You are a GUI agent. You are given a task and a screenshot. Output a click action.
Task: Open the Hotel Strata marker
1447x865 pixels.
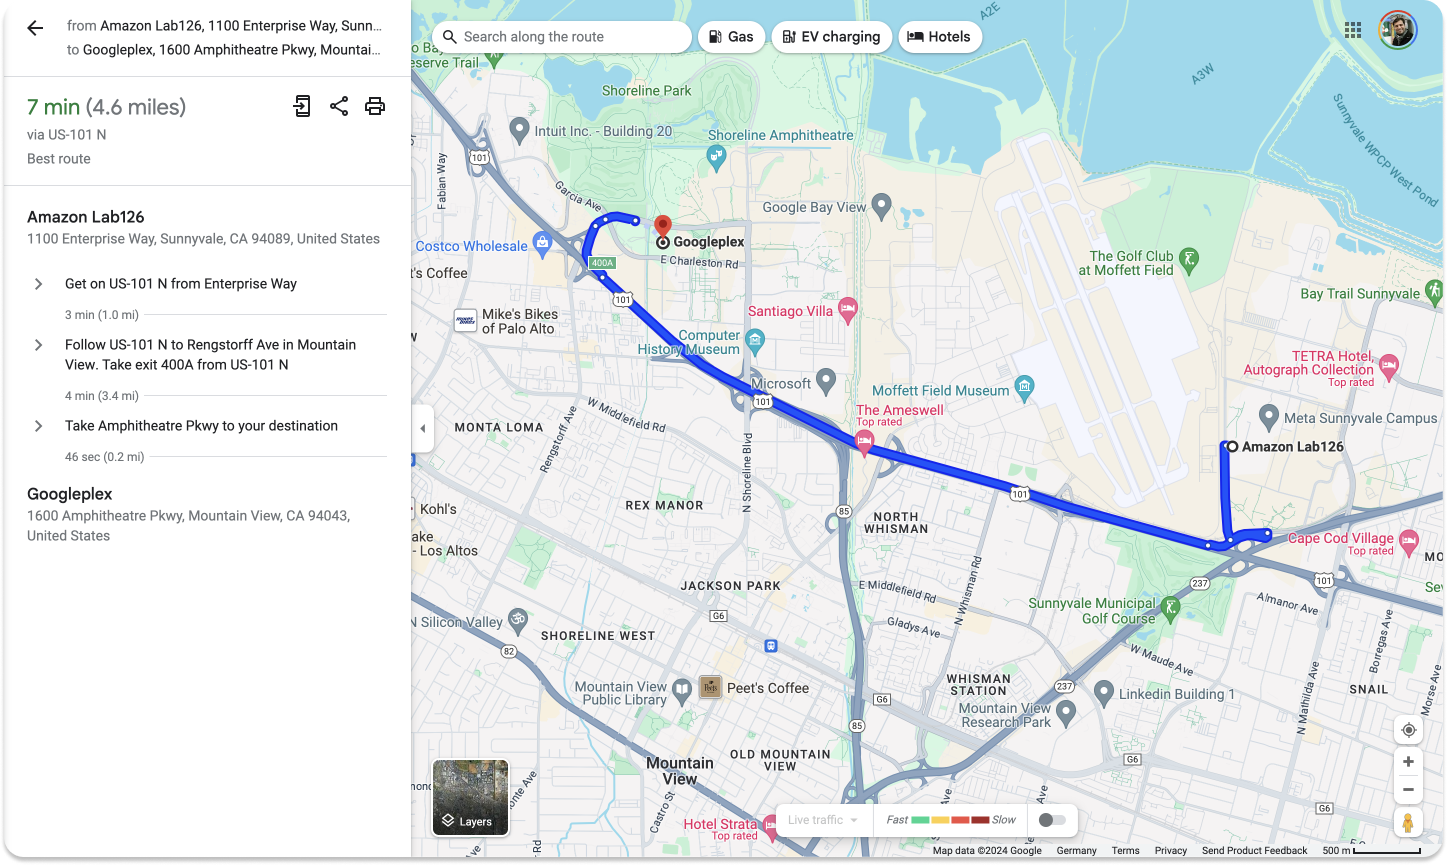770,827
